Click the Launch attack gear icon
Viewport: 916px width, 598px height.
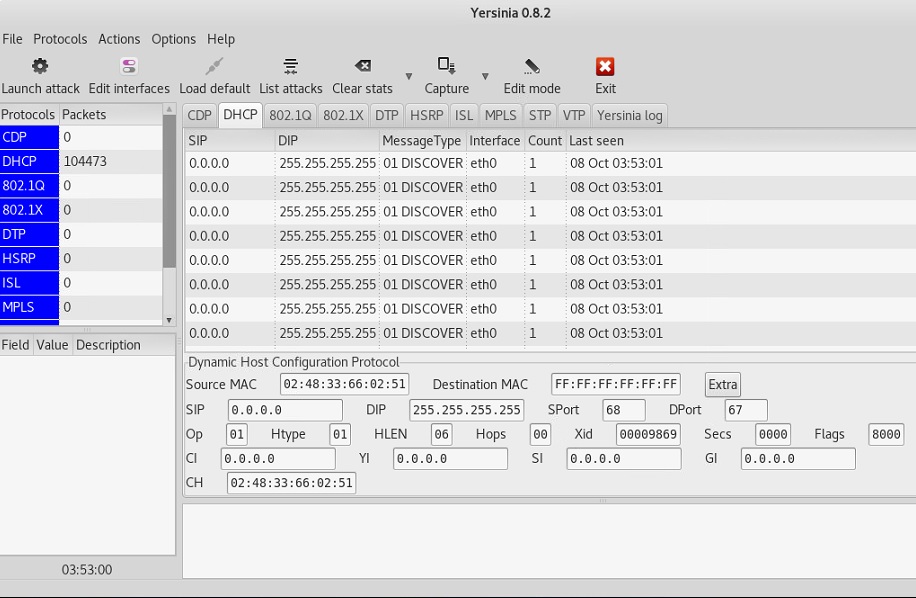tap(39, 64)
